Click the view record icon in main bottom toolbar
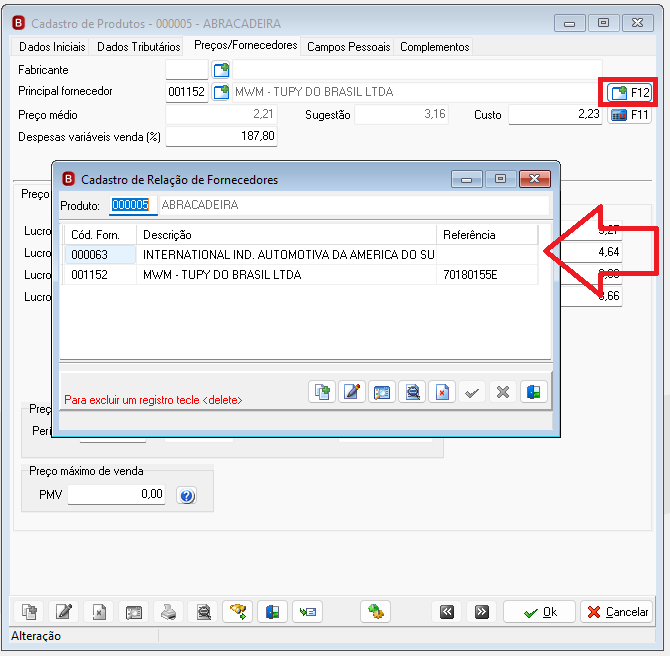The image size is (670, 656). 134,612
